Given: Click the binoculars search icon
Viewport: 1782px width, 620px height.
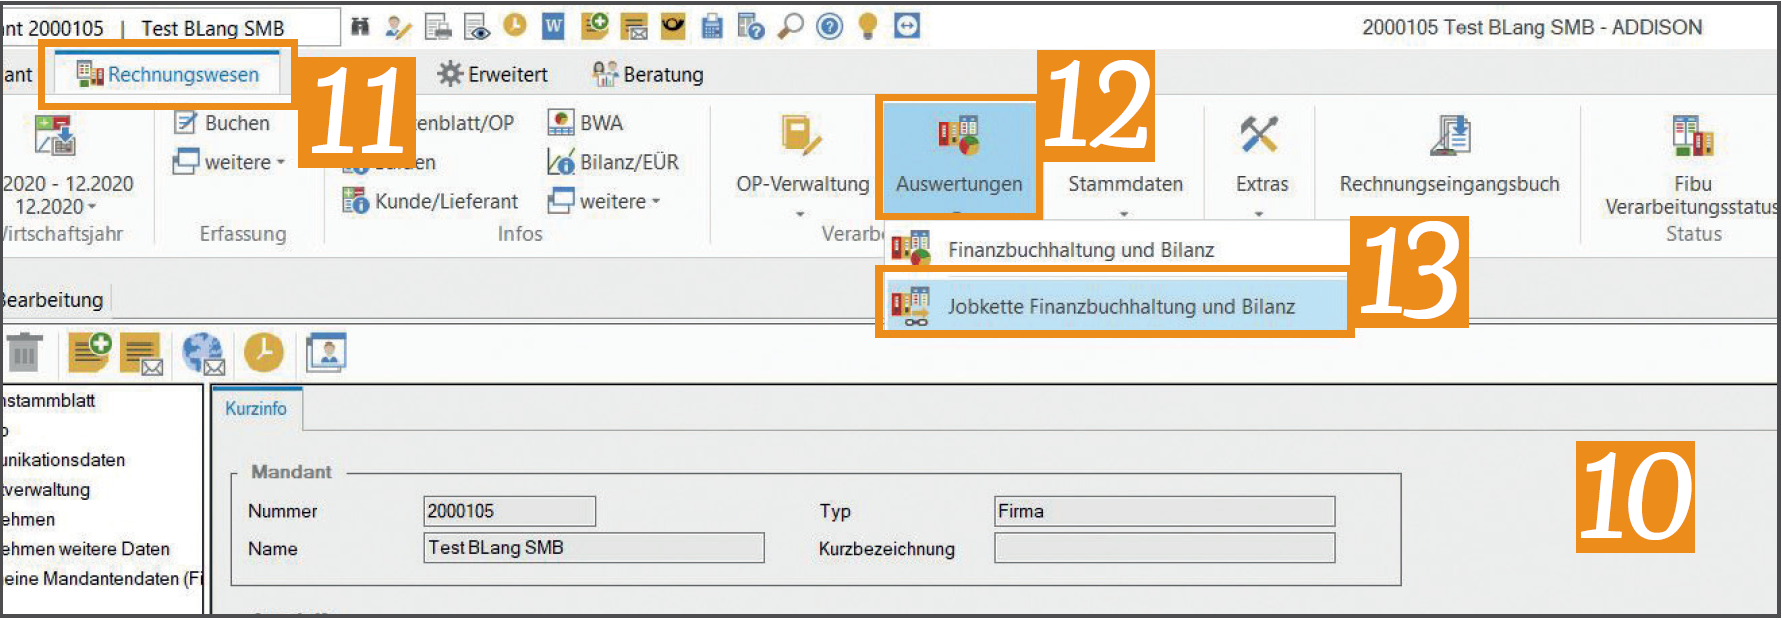Looking at the screenshot, I should click(x=360, y=27).
